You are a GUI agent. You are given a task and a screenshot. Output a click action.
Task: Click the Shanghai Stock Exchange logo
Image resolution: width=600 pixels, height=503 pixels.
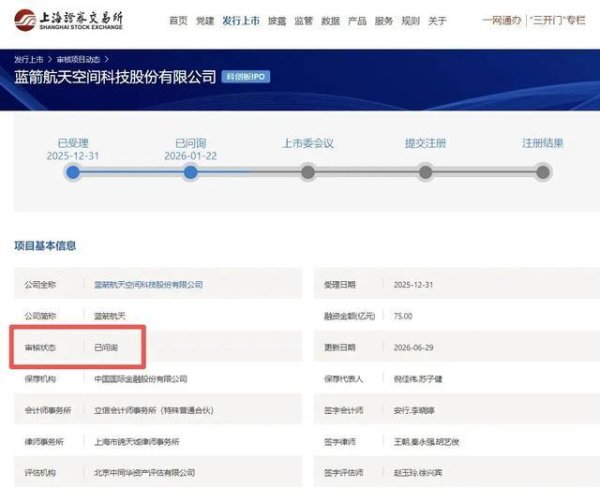(x=69, y=20)
